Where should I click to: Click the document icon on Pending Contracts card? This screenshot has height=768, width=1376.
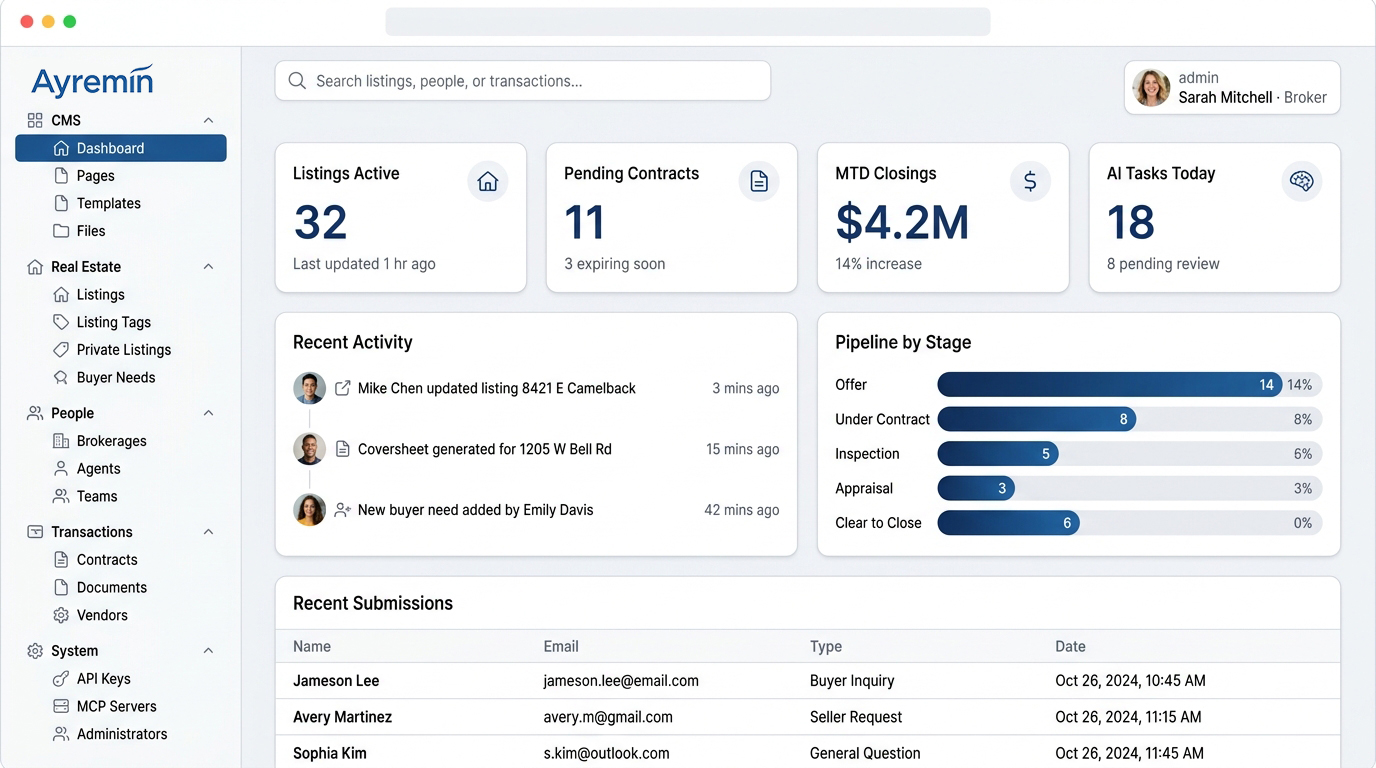pos(759,182)
